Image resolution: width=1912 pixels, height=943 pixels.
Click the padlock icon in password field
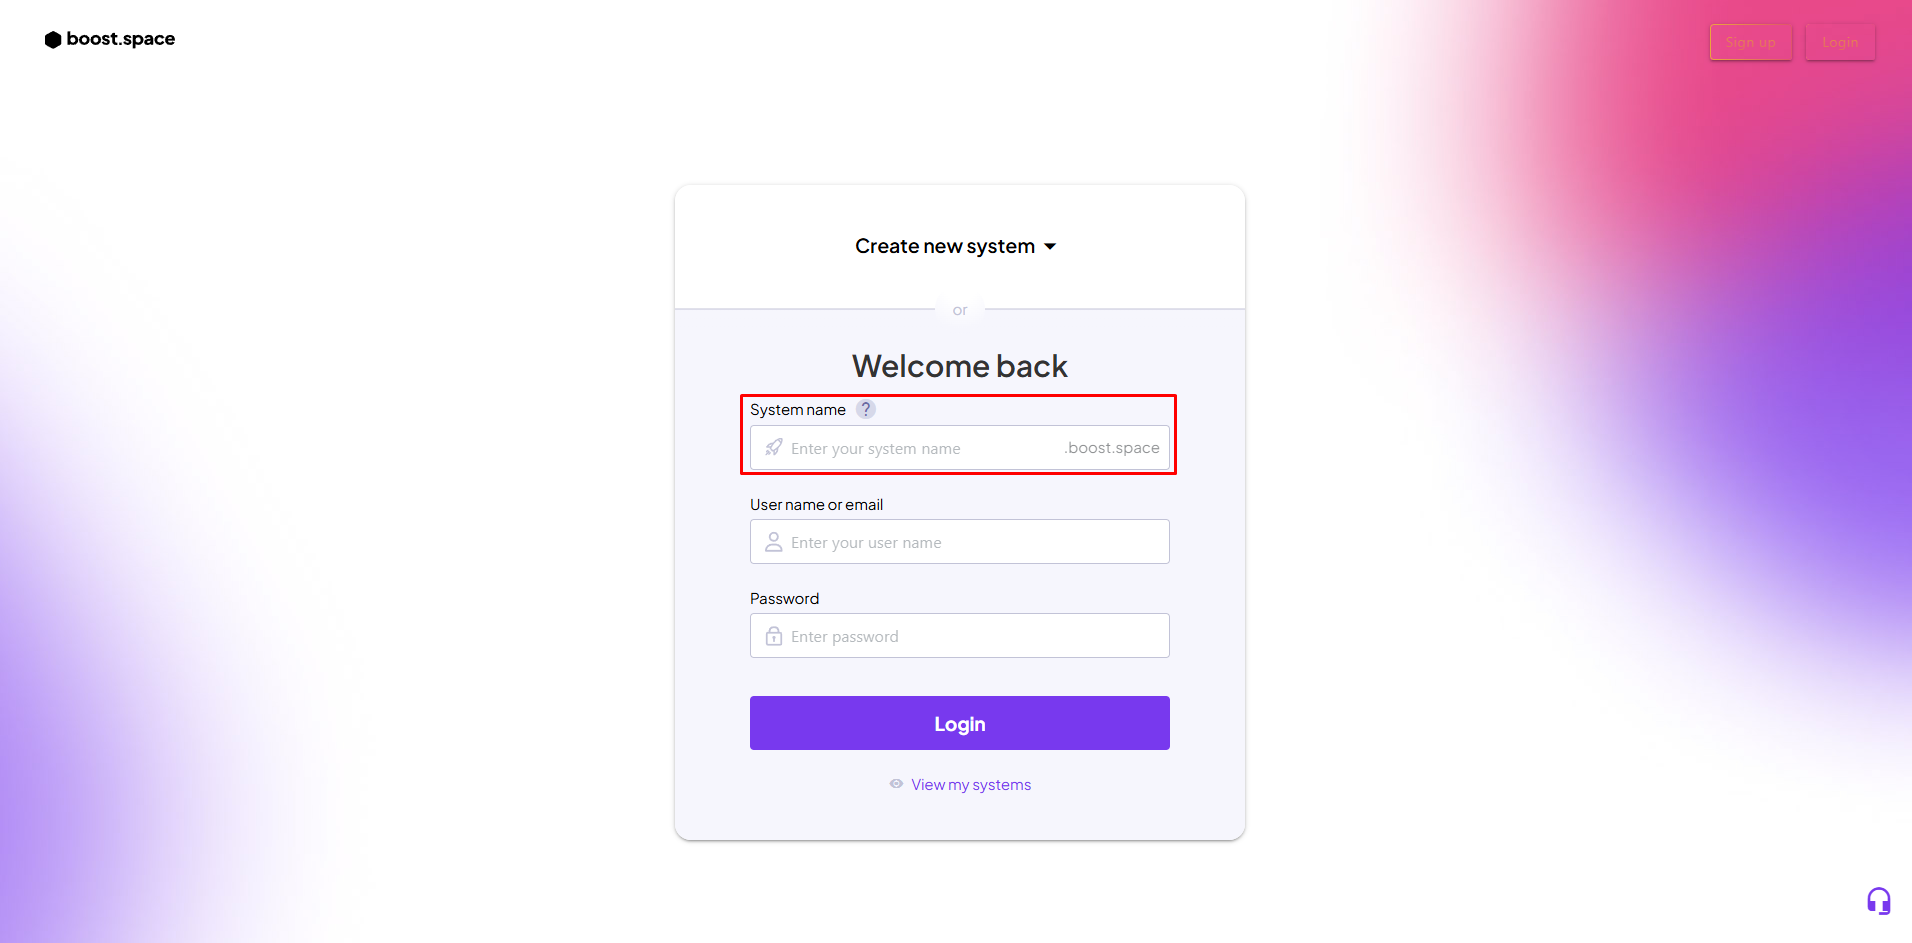pyautogui.click(x=774, y=636)
